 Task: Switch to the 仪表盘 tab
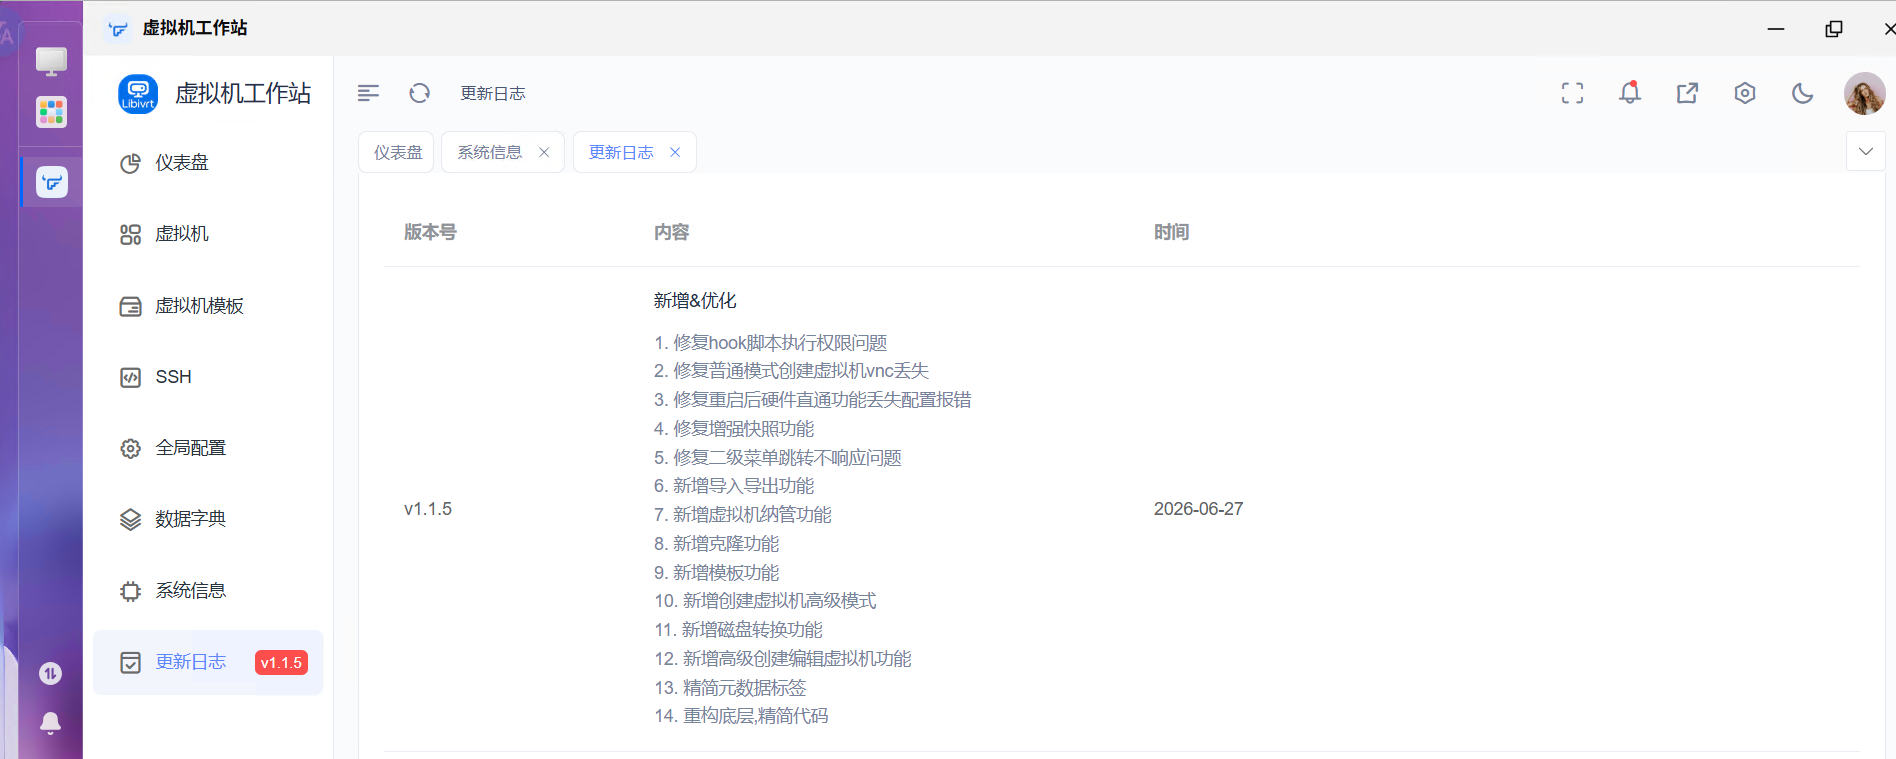(x=397, y=152)
